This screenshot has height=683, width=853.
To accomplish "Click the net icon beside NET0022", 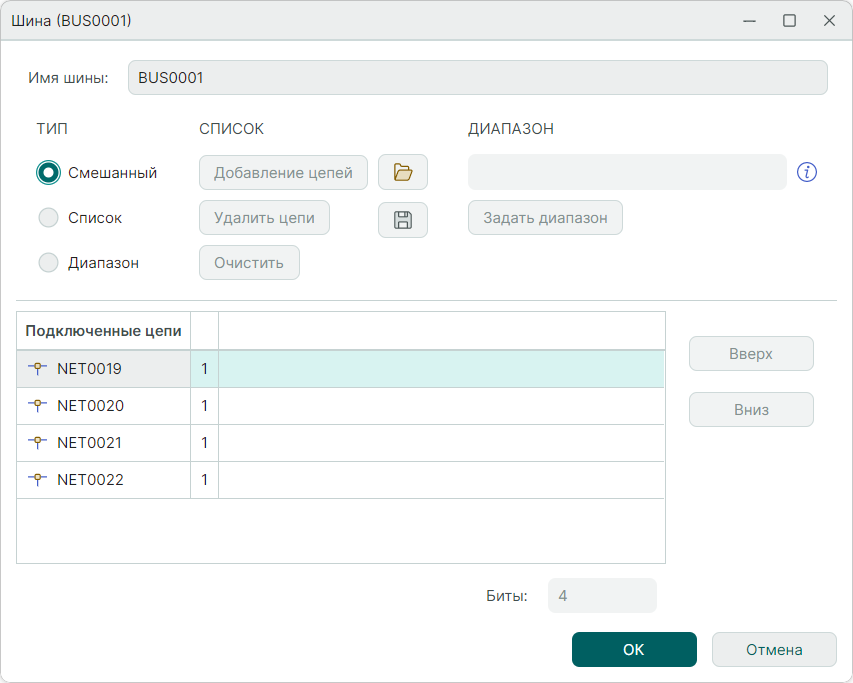I will tap(38, 480).
